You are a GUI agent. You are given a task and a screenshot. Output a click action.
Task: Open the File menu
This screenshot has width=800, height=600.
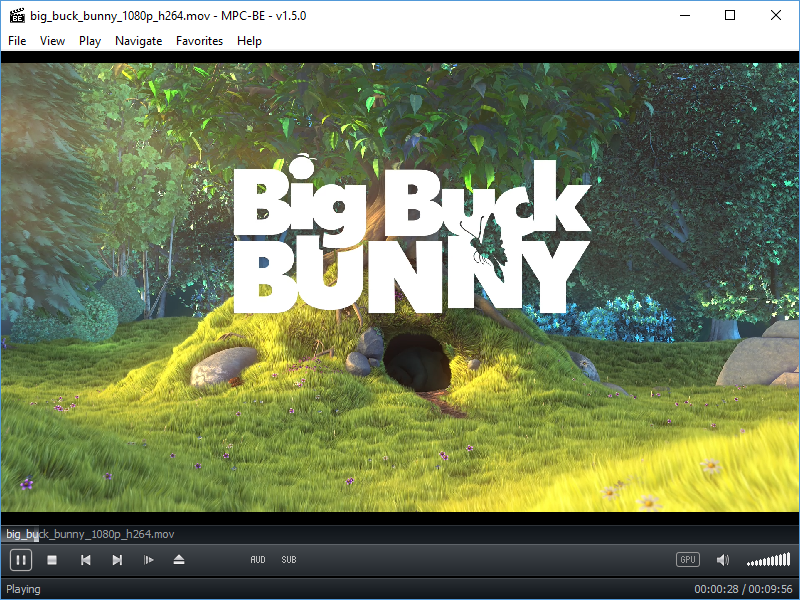(x=16, y=41)
